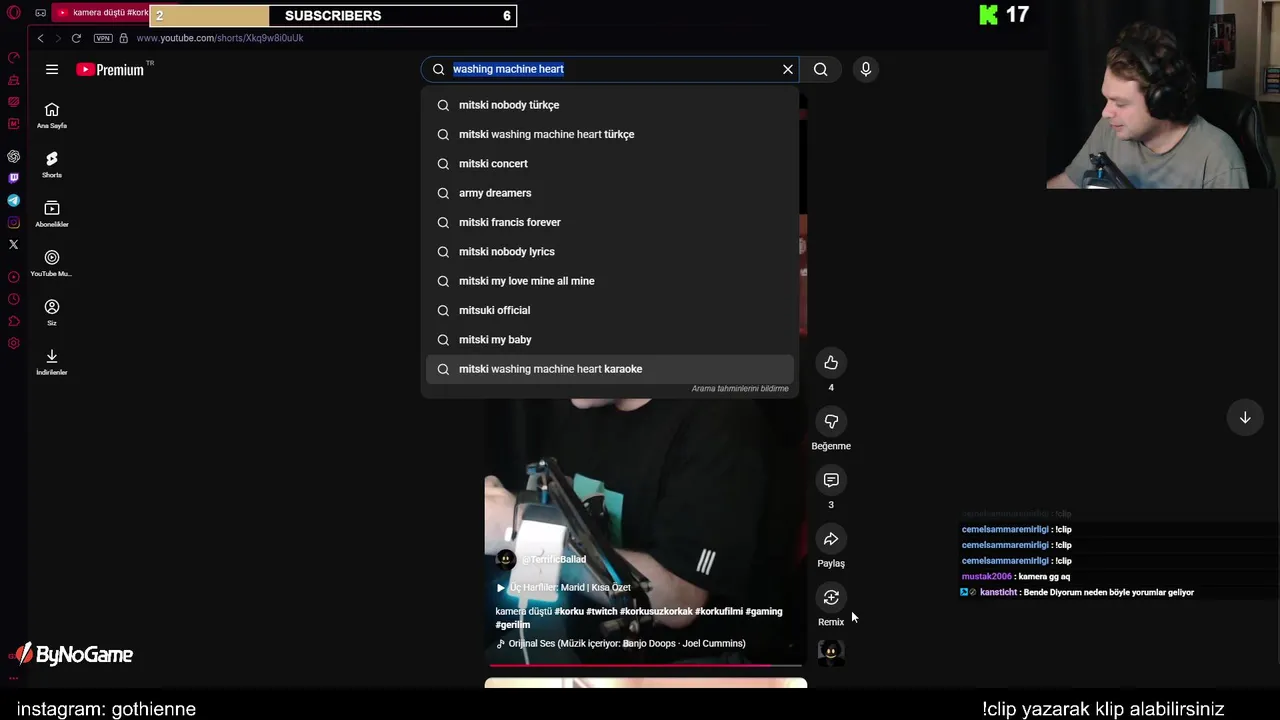Open Abonelikler in YouTube sidebar

(x=52, y=214)
